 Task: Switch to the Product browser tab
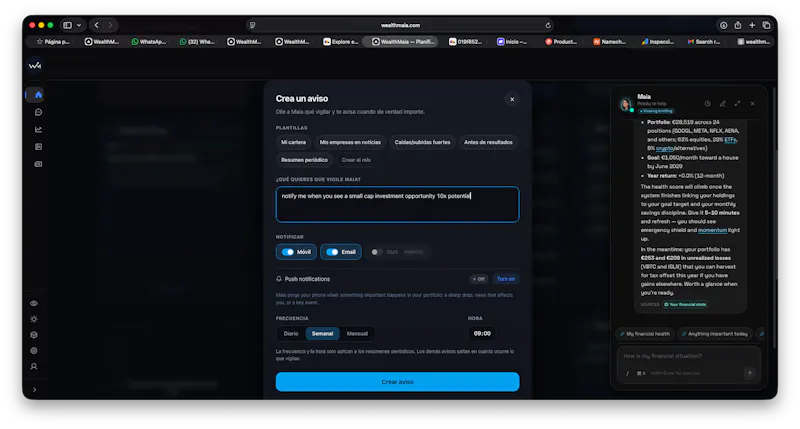click(x=561, y=42)
